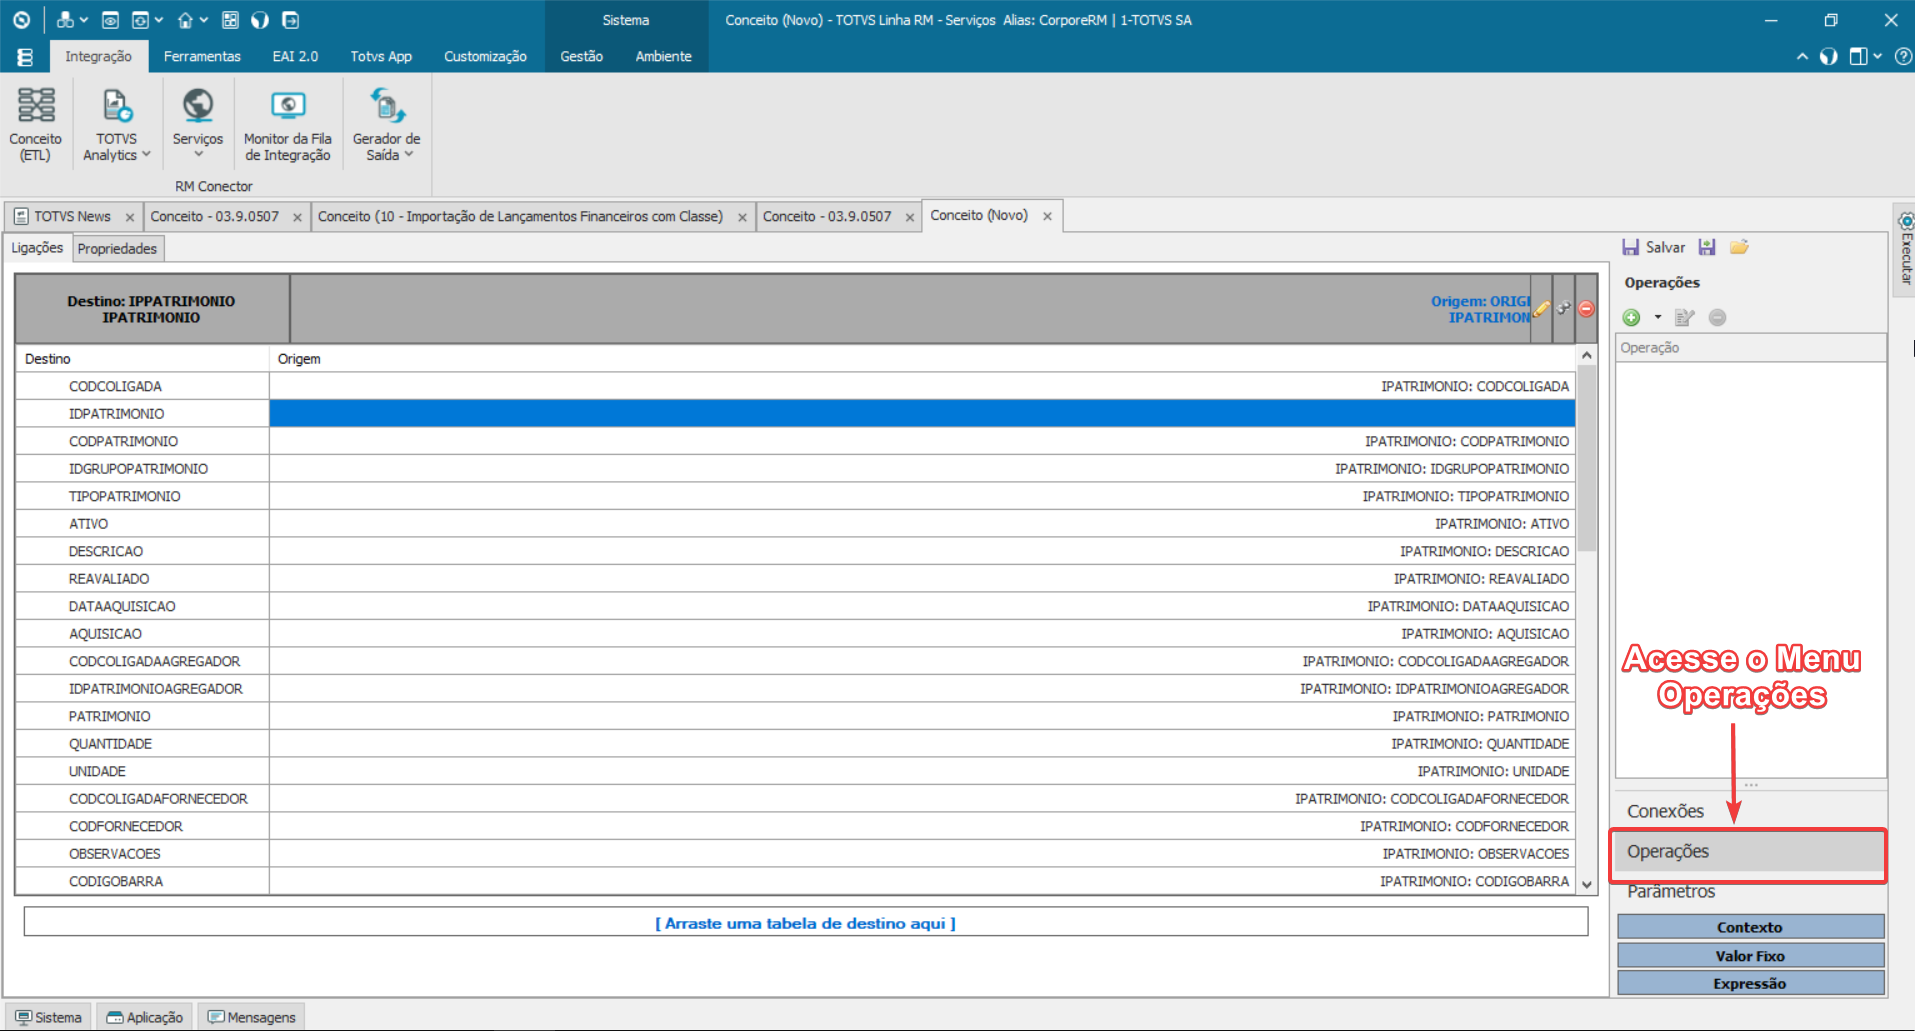
Task: Click the help question mark icon
Action: [1903, 57]
